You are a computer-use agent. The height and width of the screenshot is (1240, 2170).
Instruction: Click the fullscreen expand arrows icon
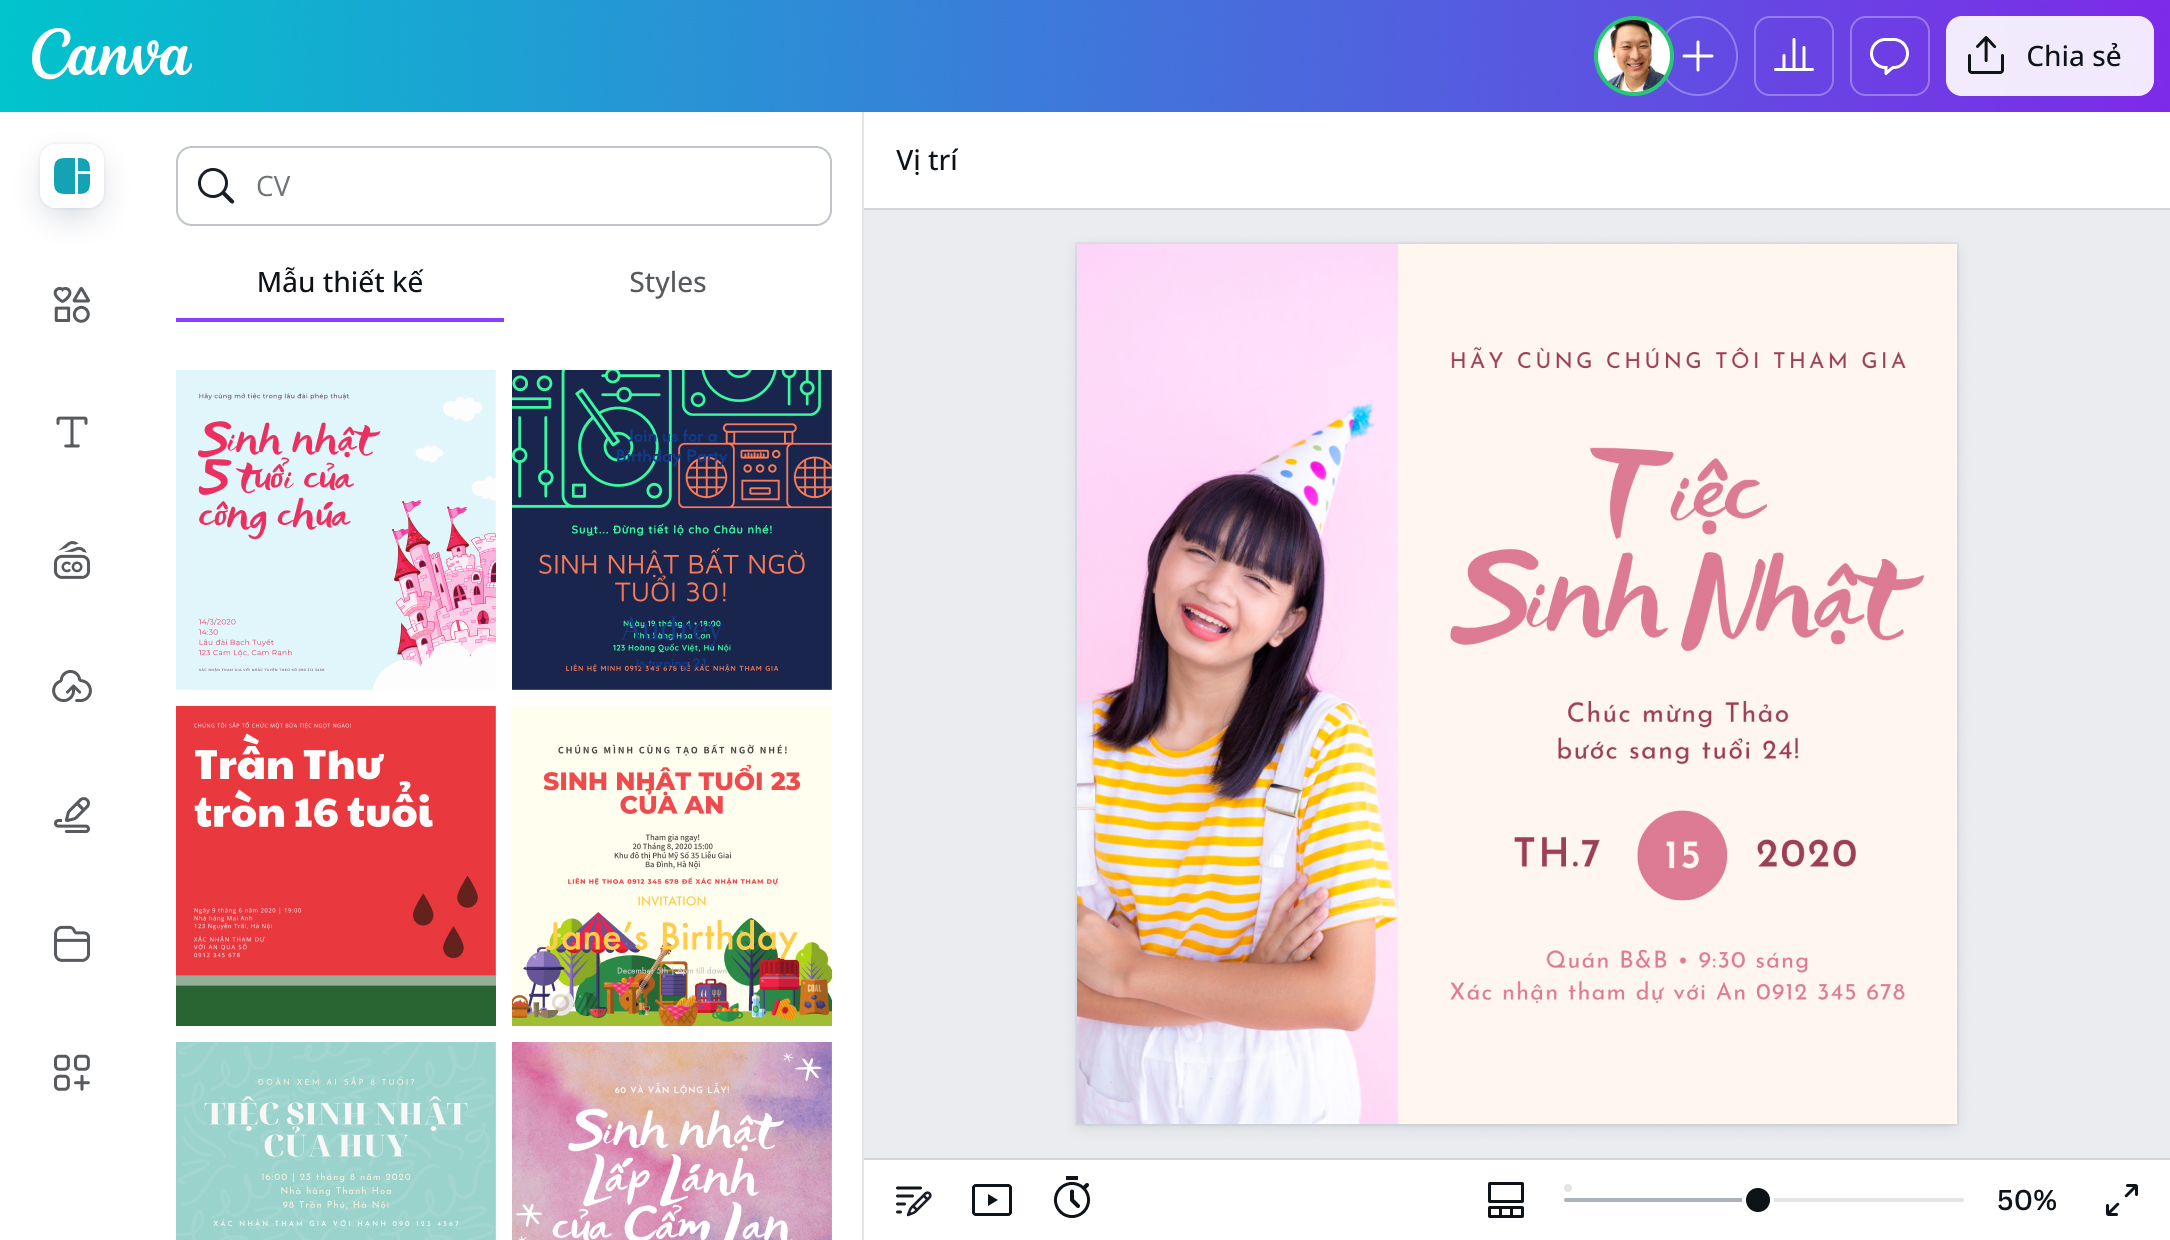click(x=2122, y=1200)
